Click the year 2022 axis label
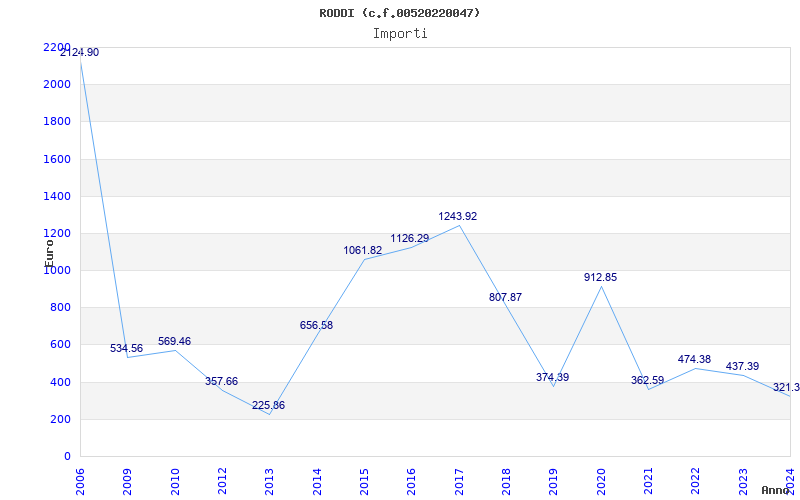Screen dimensions: 800x500 click(x=695, y=482)
